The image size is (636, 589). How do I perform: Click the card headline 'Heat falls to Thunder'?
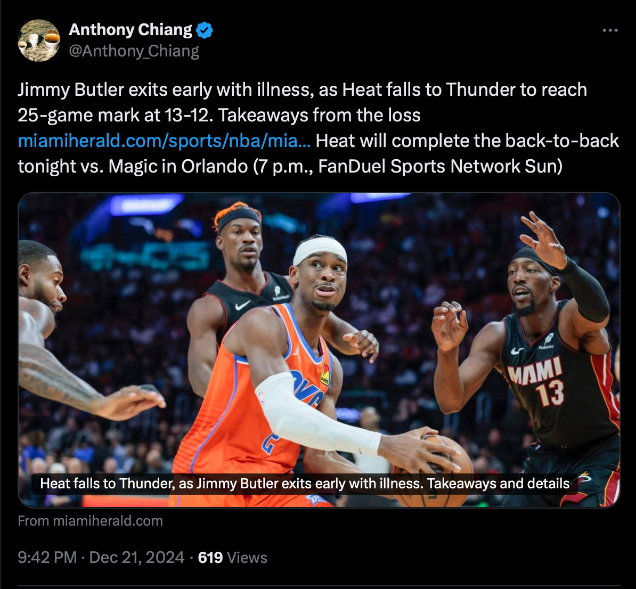click(305, 483)
